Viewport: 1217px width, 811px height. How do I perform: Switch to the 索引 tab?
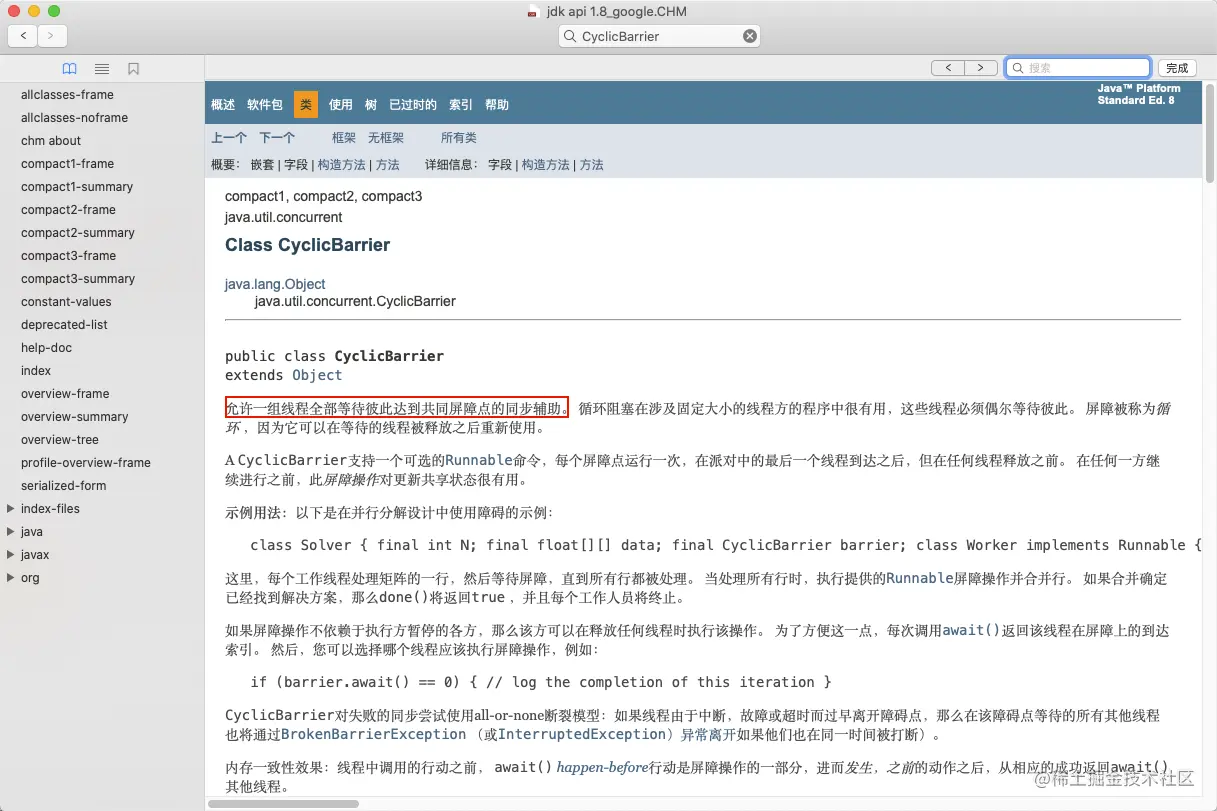tap(460, 104)
